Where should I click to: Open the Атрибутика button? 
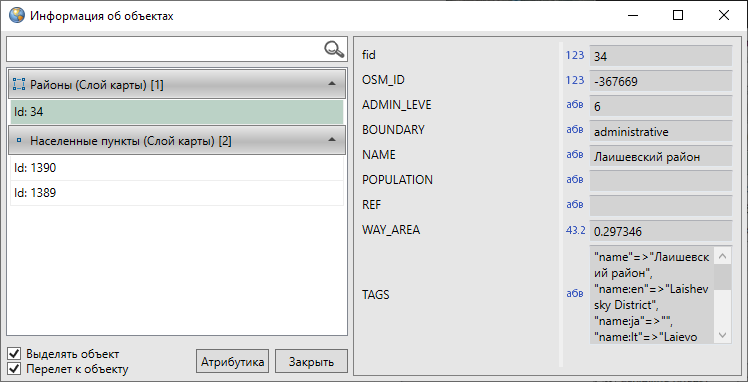click(x=232, y=361)
